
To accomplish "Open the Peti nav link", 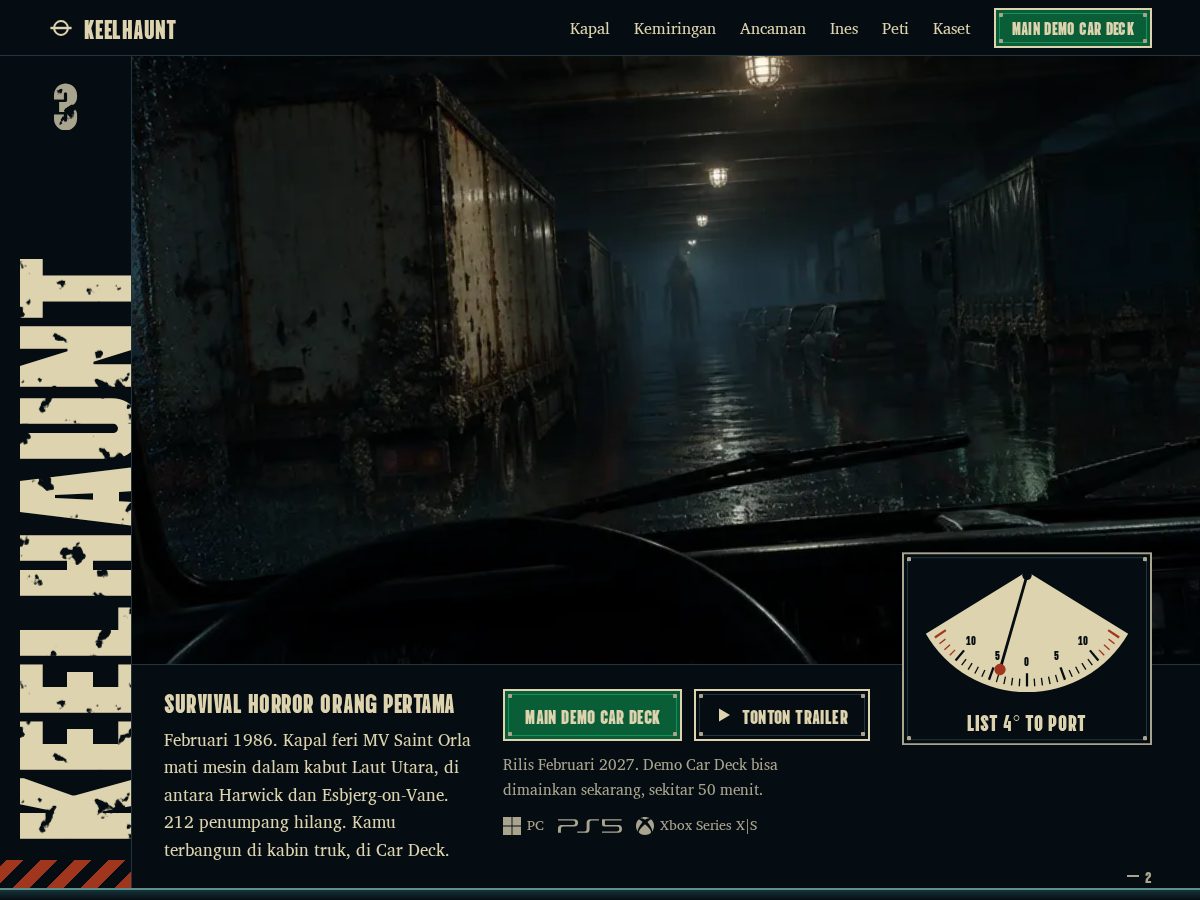I will tap(895, 29).
